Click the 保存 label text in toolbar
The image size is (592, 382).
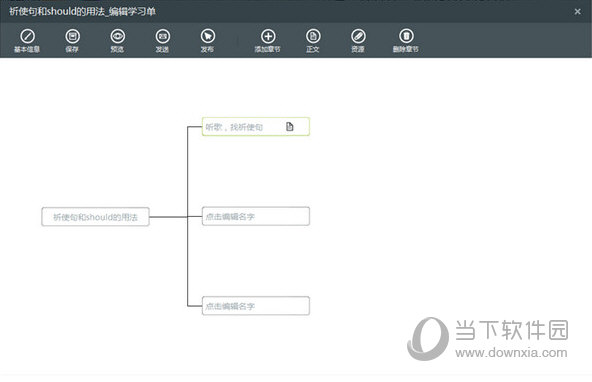[x=72, y=49]
